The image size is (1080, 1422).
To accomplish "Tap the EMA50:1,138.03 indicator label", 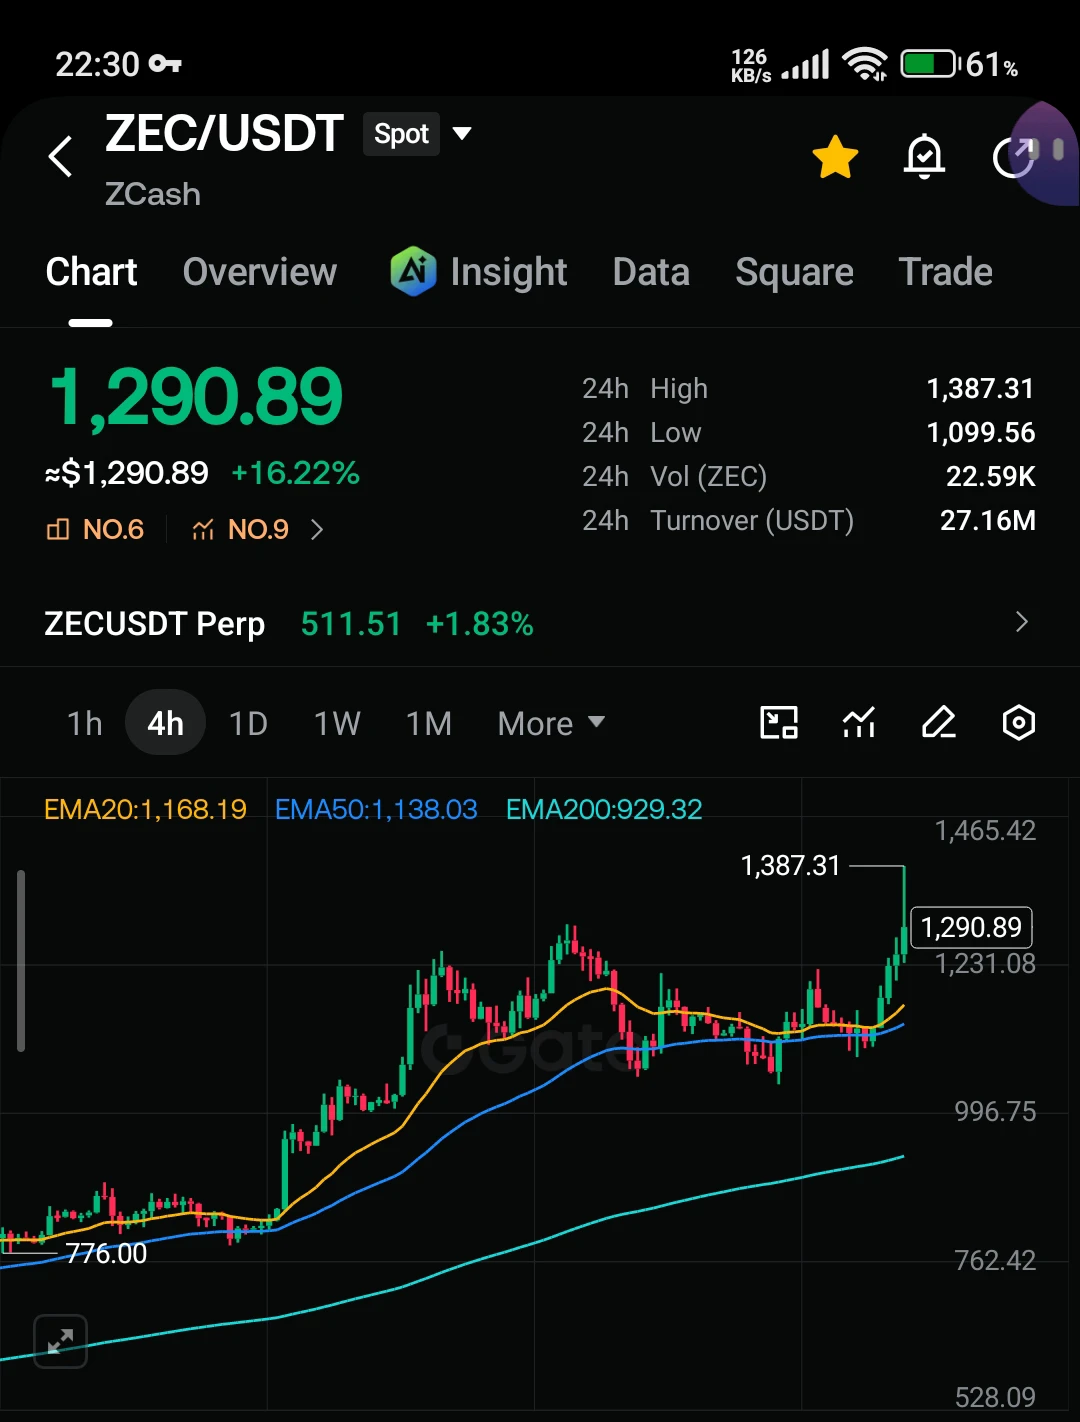I will [x=376, y=809].
